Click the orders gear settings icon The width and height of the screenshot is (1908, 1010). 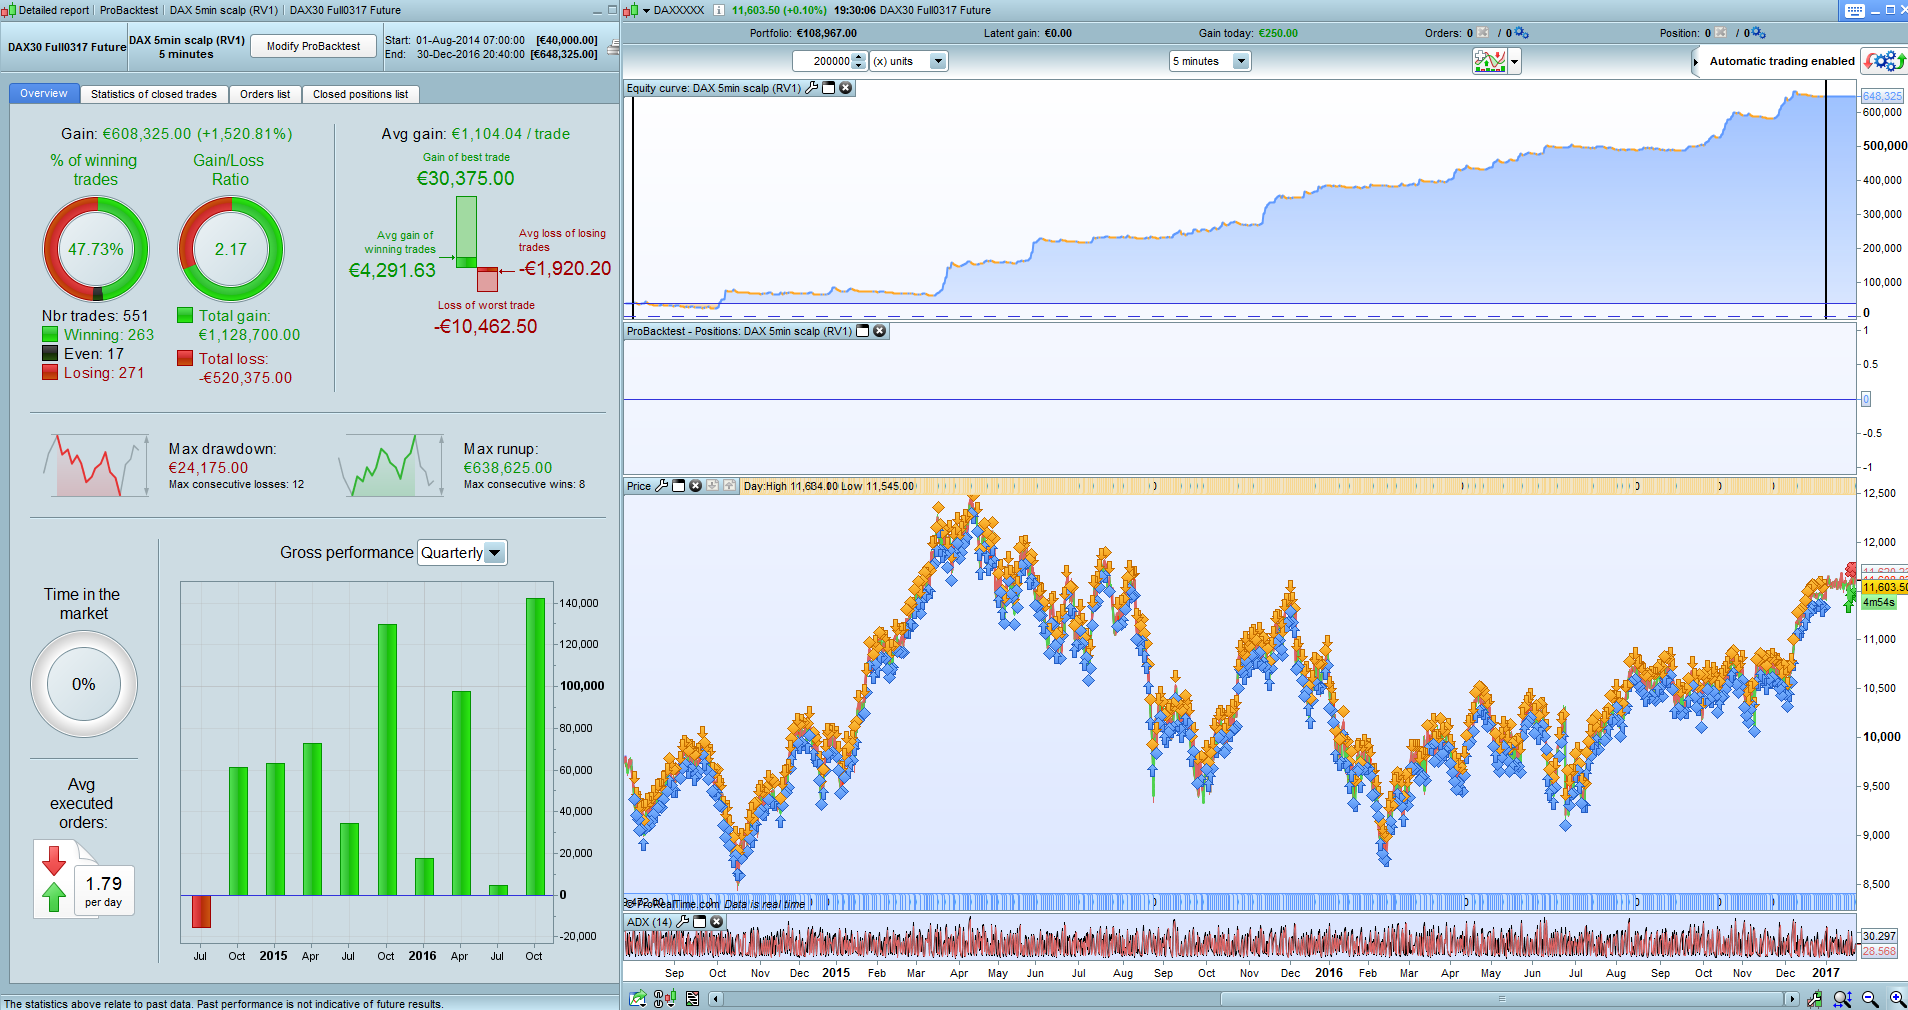(1521, 33)
